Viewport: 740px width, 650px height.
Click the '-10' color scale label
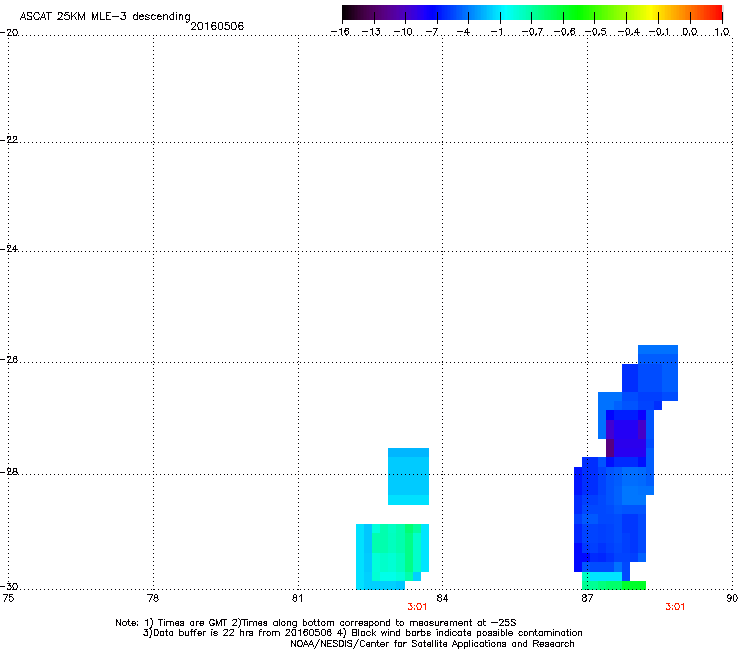click(x=403, y=32)
